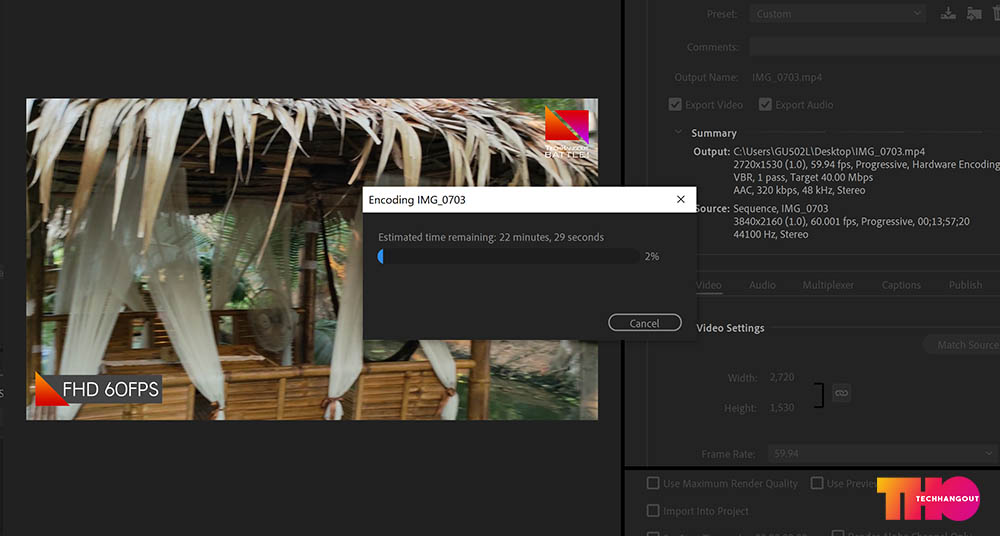Open the Publish tab

[x=965, y=285]
